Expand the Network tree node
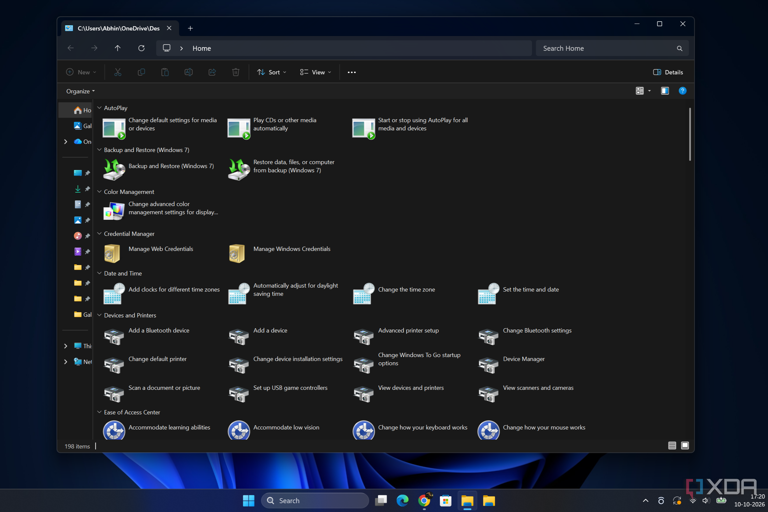This screenshot has width=768, height=512. (x=66, y=362)
